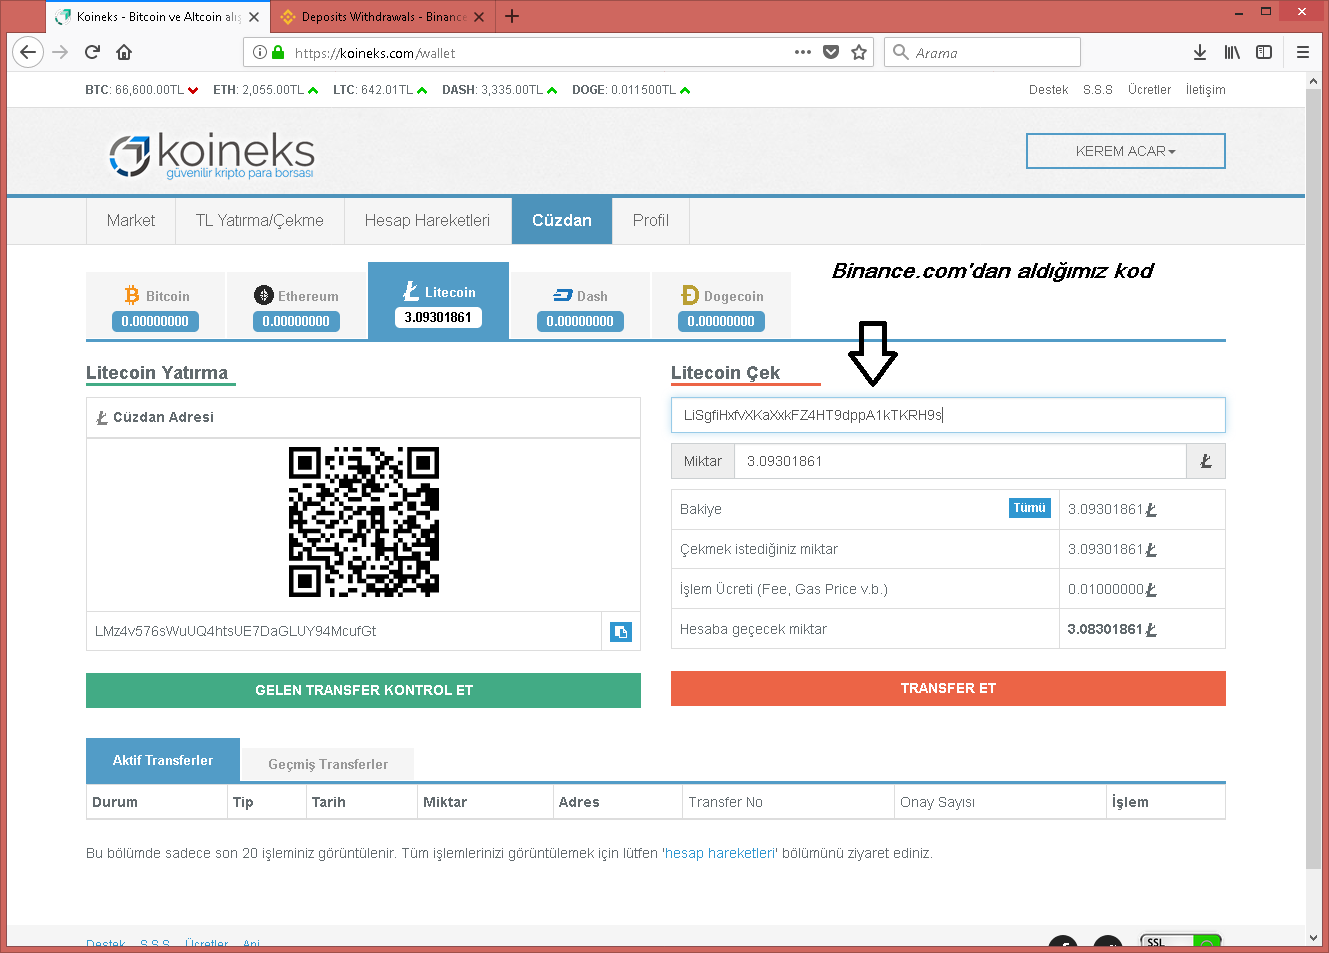Viewport: 1329px width, 953px height.
Task: Click page vertical scrollbar
Action: [x=1313, y=480]
